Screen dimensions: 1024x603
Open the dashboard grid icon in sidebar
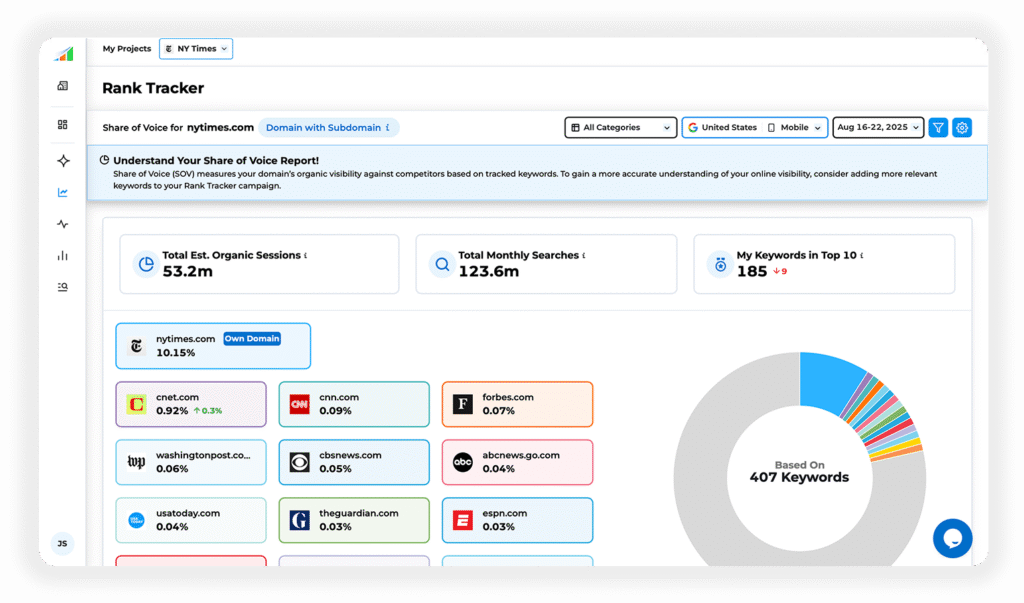click(x=63, y=125)
